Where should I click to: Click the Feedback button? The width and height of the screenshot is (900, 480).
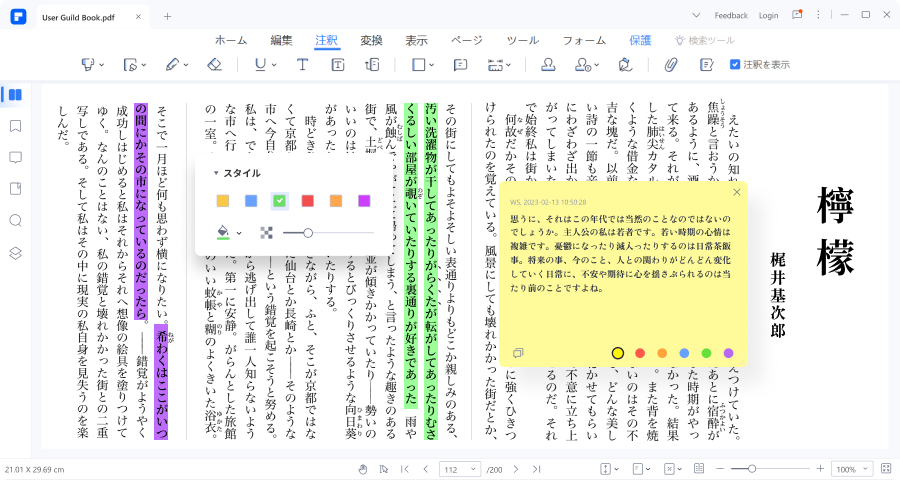pos(731,16)
